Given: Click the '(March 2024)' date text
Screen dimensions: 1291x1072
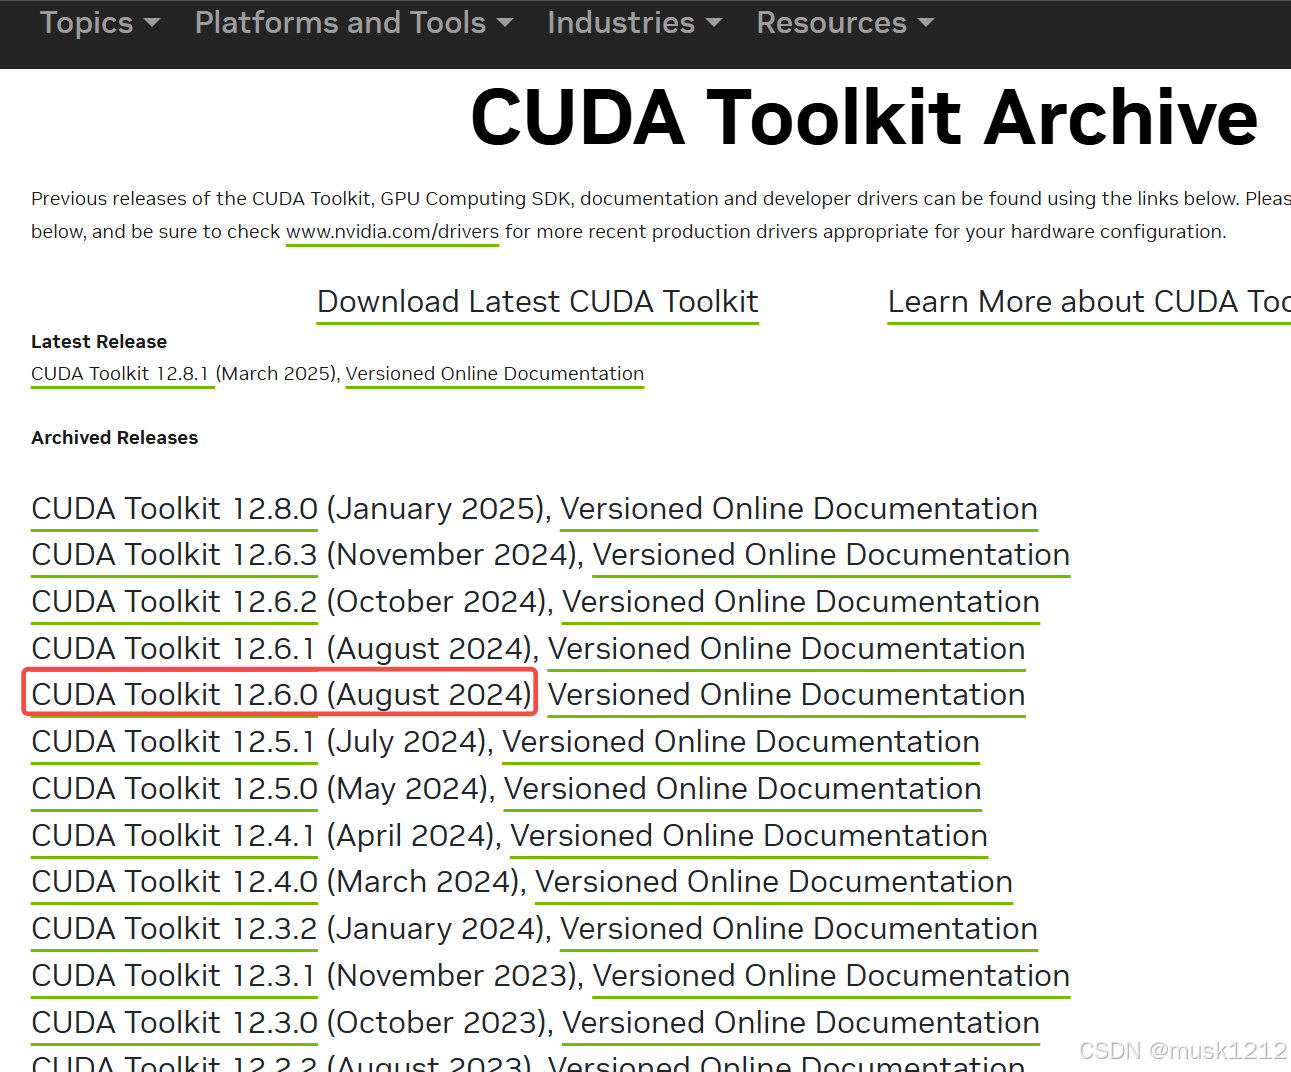Looking at the screenshot, I should [x=423, y=882].
